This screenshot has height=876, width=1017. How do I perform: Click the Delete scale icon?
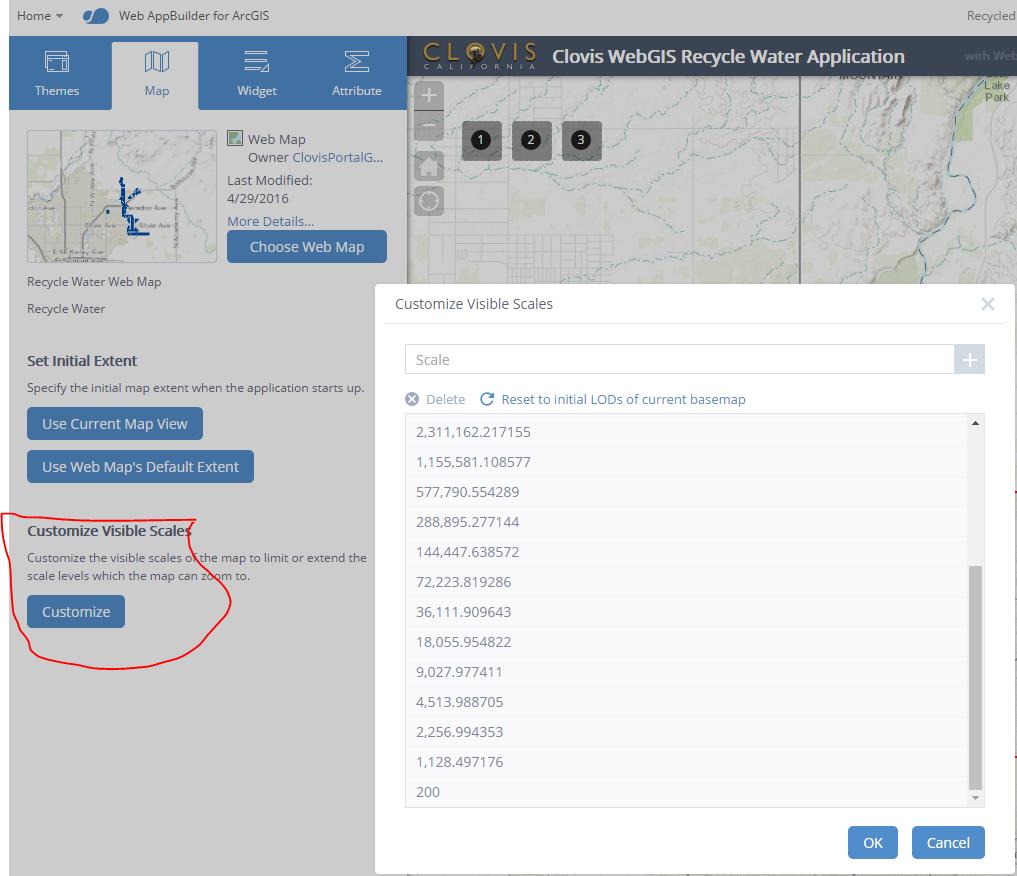pos(412,399)
